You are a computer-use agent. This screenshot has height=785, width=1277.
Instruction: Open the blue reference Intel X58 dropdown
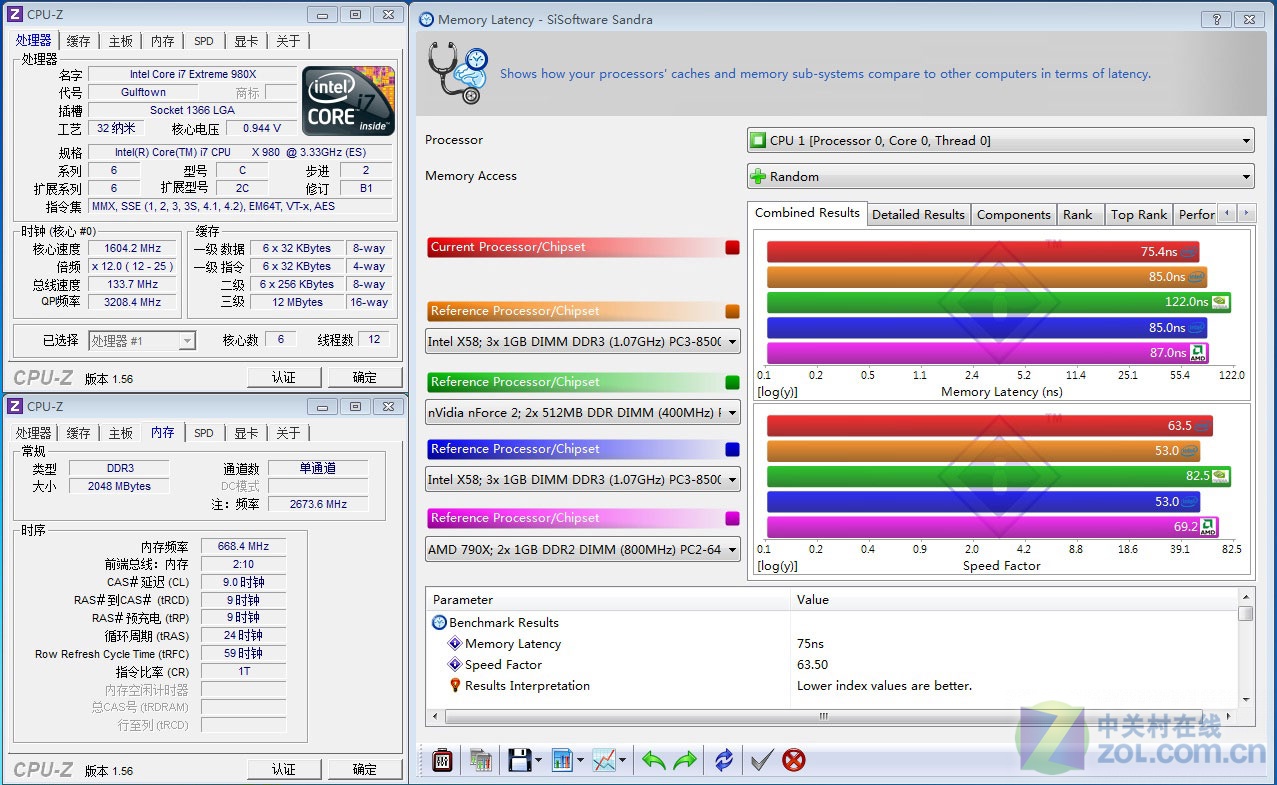pyautogui.click(x=583, y=479)
